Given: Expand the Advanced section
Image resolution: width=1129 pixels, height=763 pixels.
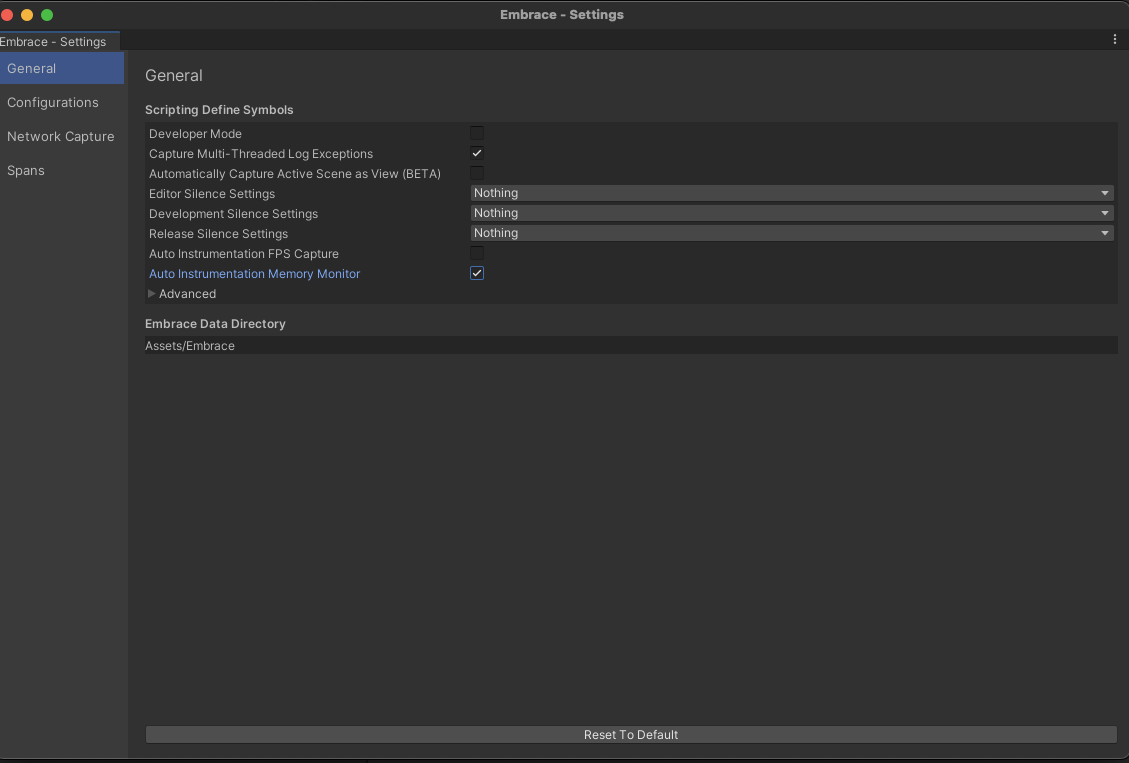Looking at the screenshot, I should 152,294.
